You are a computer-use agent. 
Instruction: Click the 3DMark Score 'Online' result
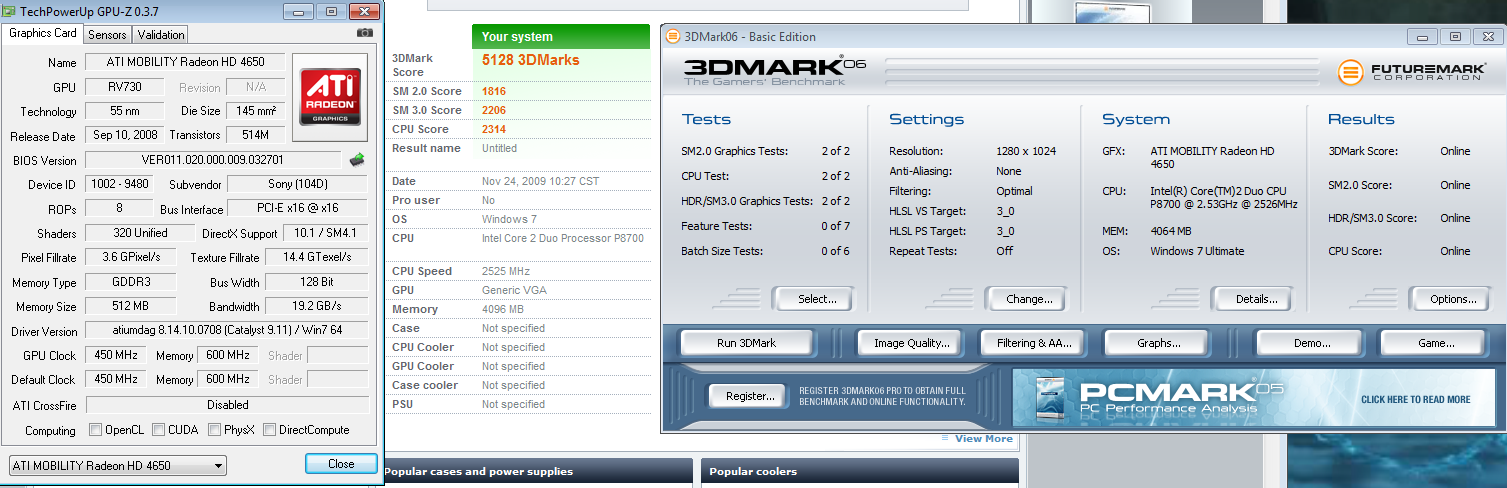click(1455, 152)
